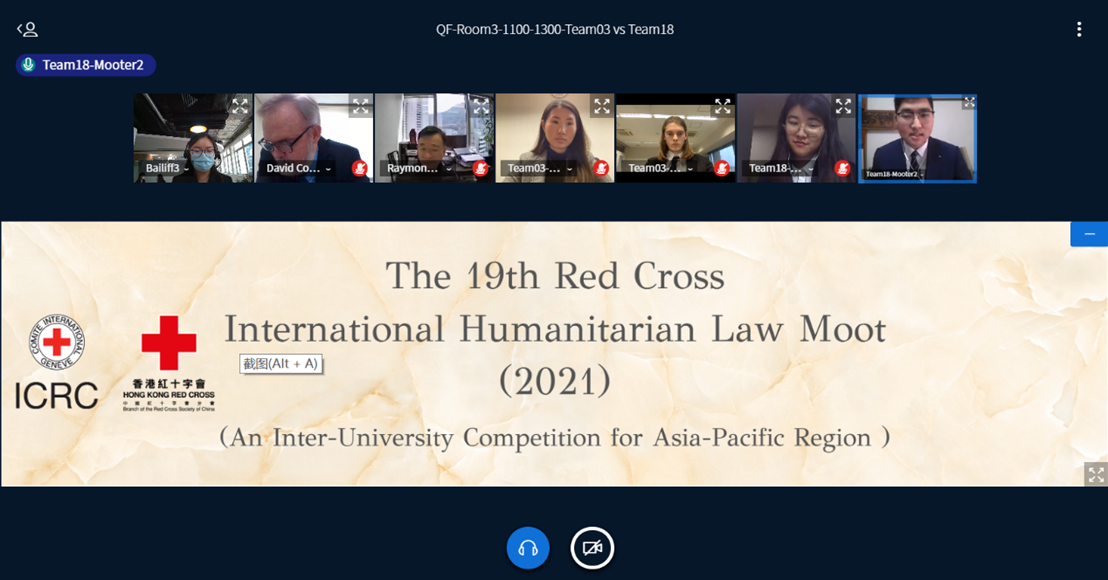Viewport: 1108px width, 580px height.
Task: Maximize Raymond's video tile
Action: [481, 106]
